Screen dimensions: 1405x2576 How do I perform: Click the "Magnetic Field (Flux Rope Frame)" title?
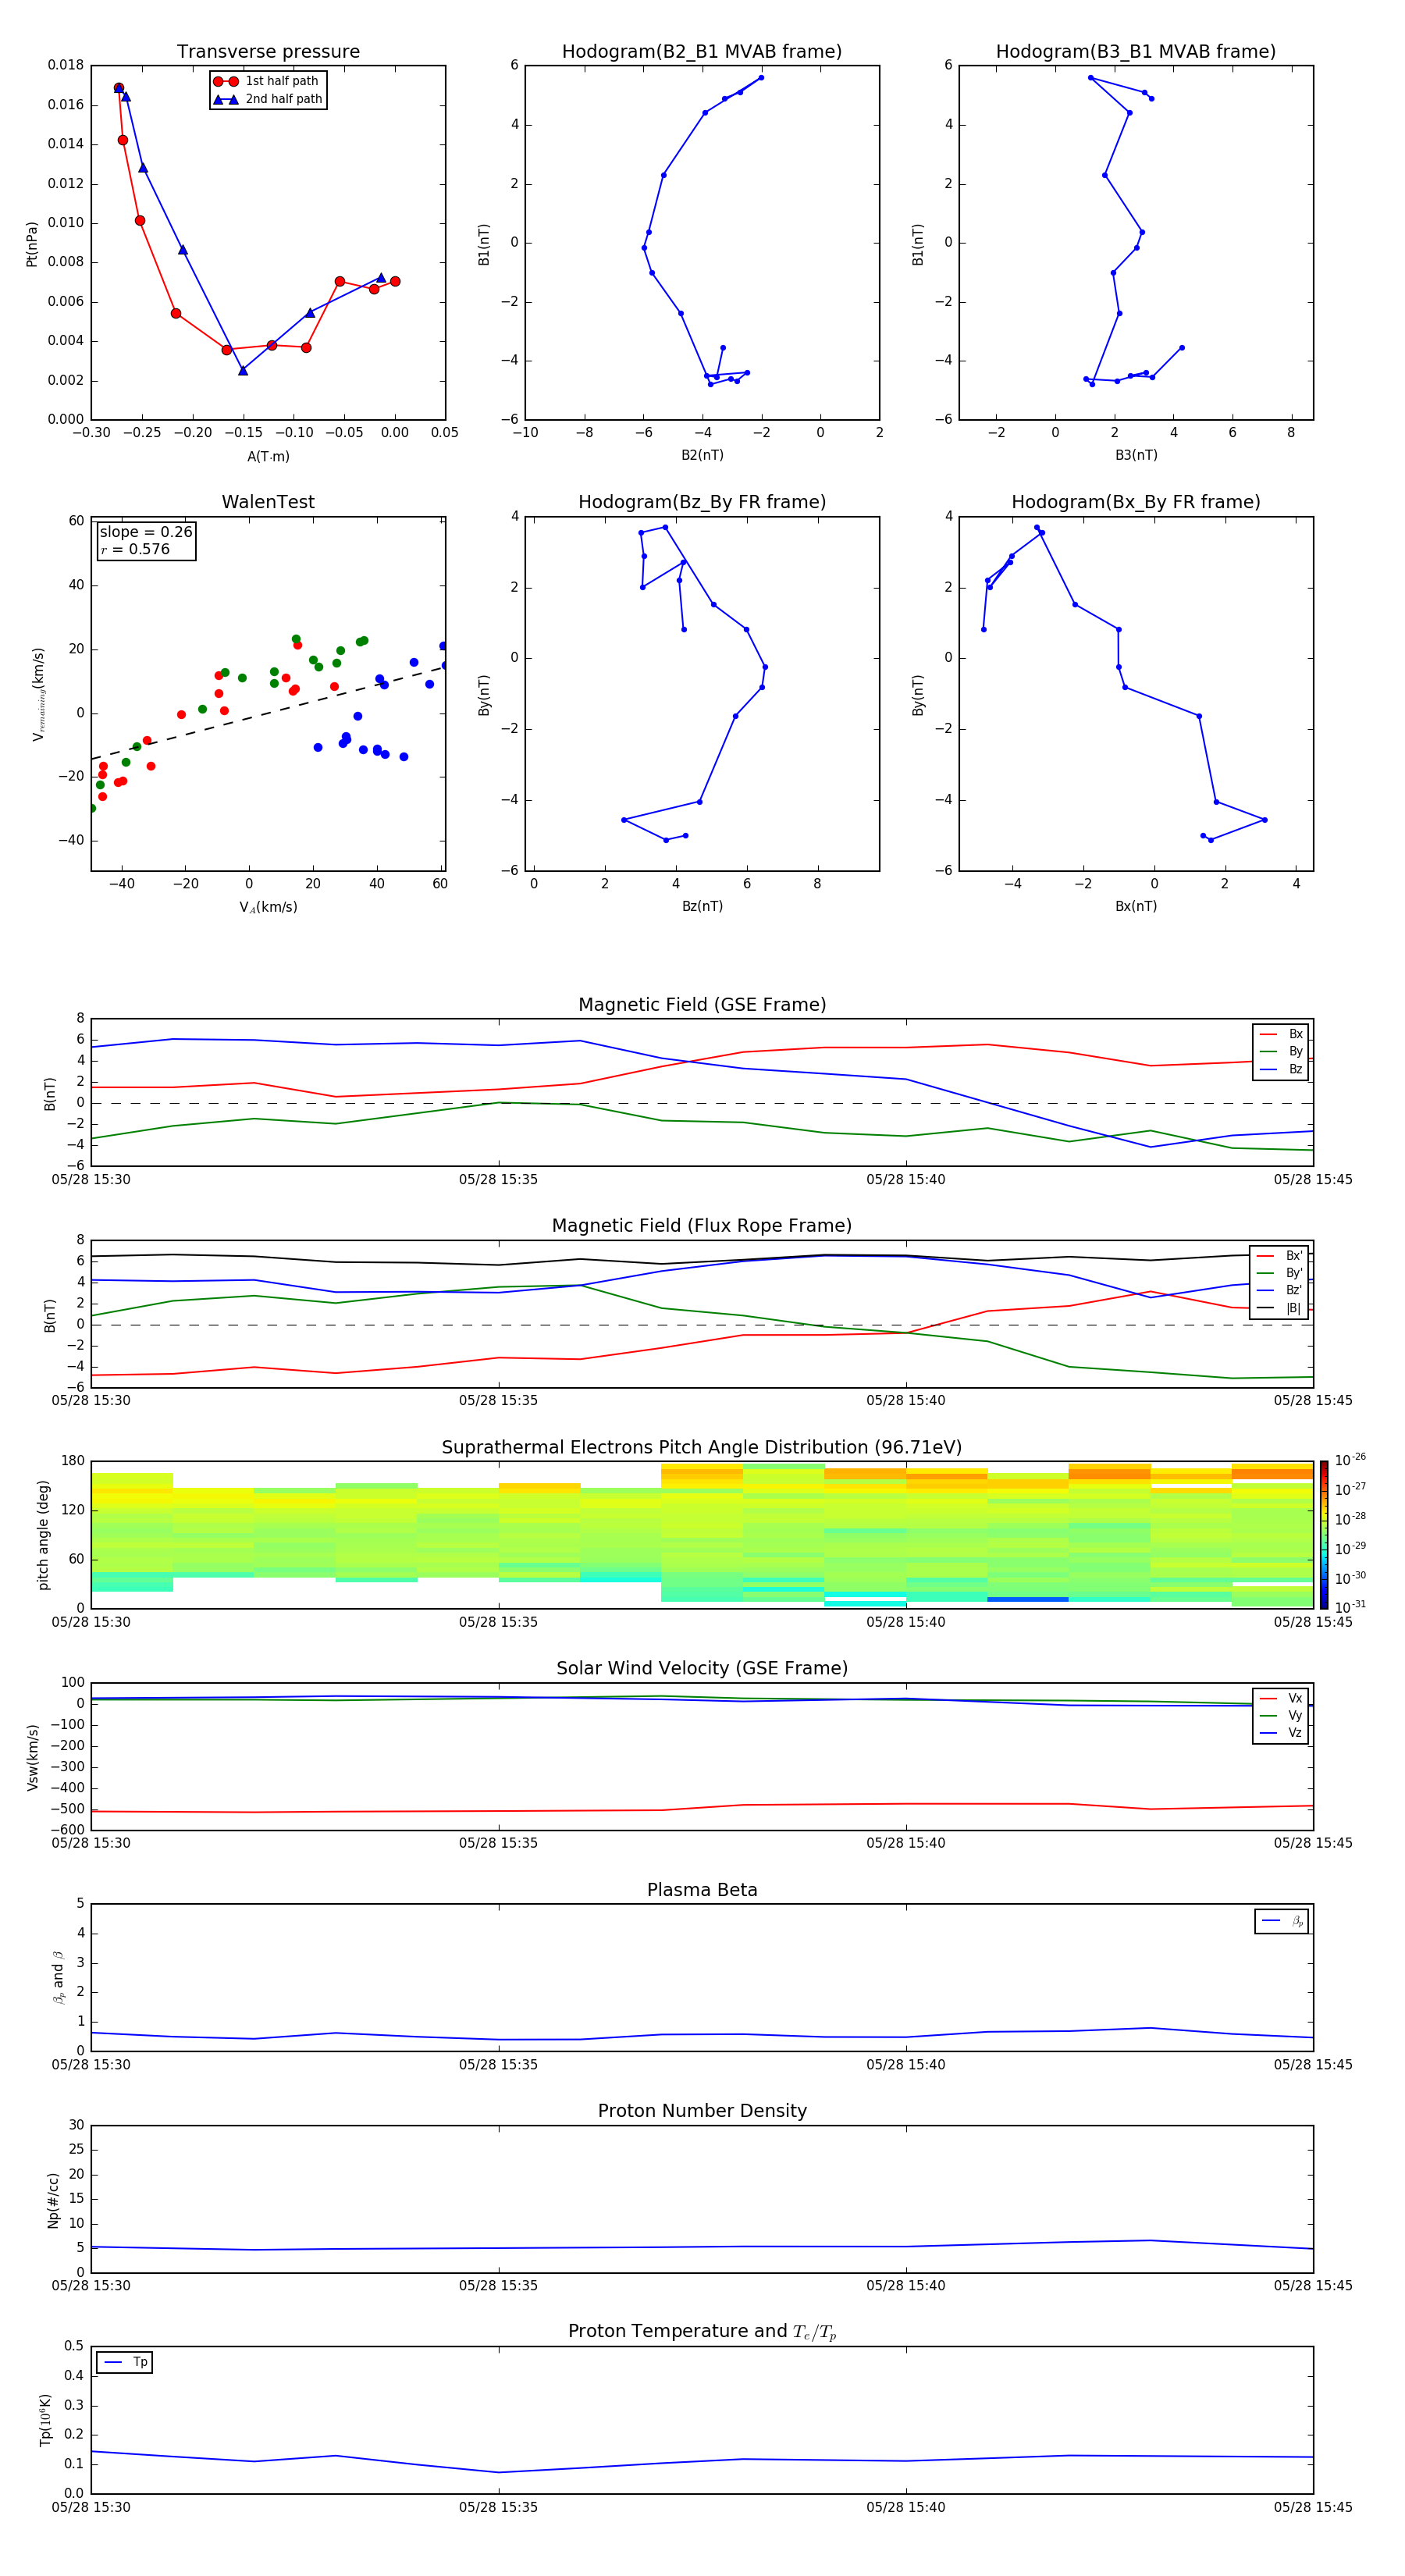tap(702, 1226)
